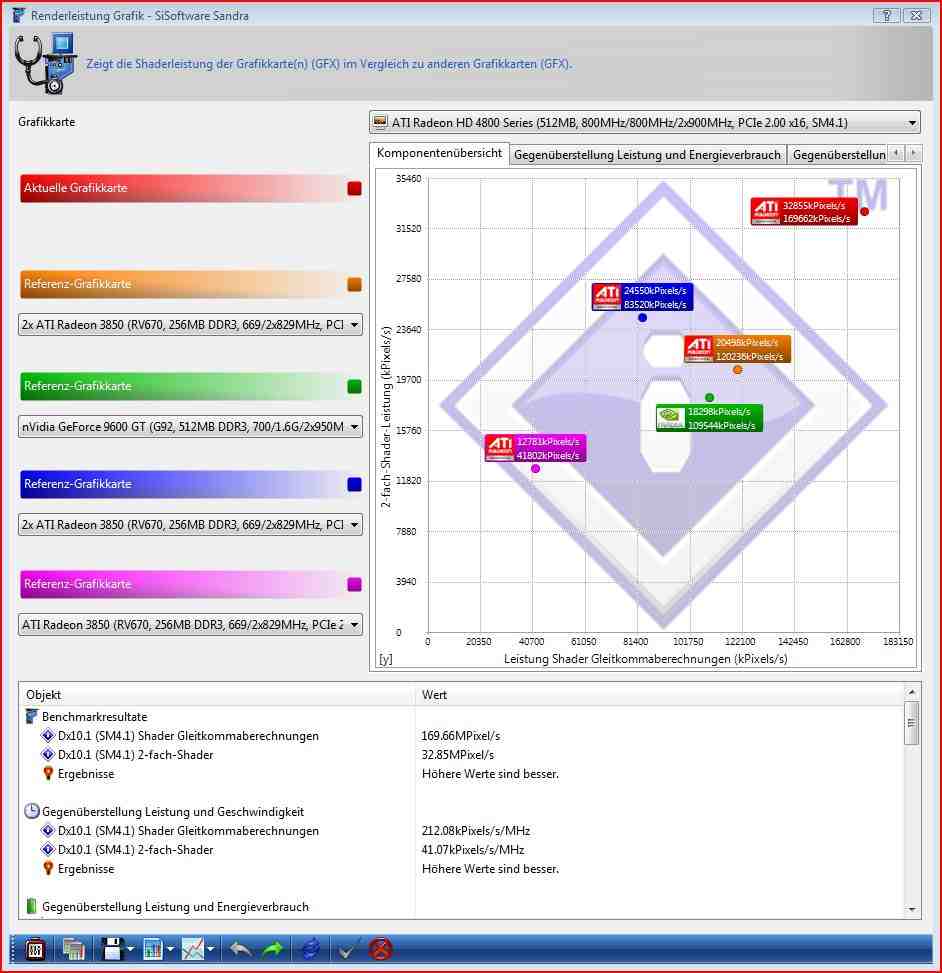This screenshot has width=942, height=973.
Task: Click the bar chart icon in toolbar
Action: [x=153, y=949]
